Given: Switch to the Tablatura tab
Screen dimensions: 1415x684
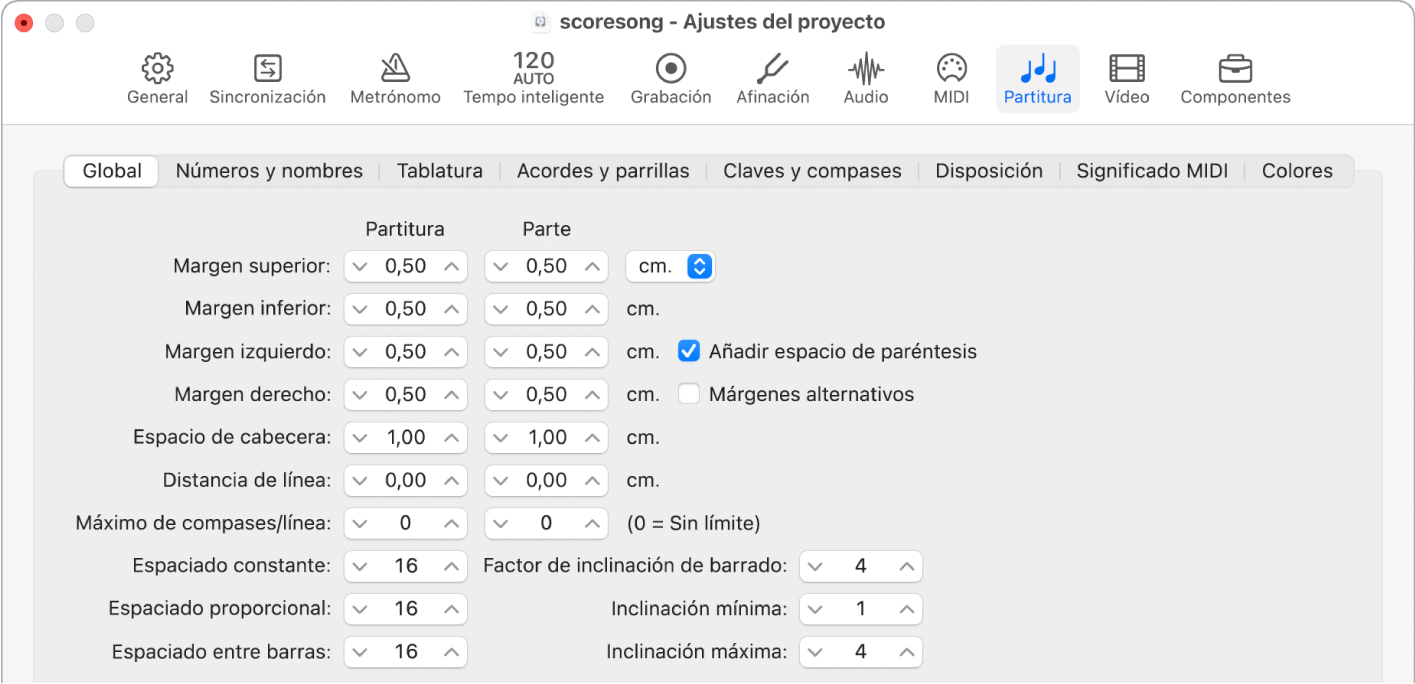Looking at the screenshot, I should tap(439, 171).
